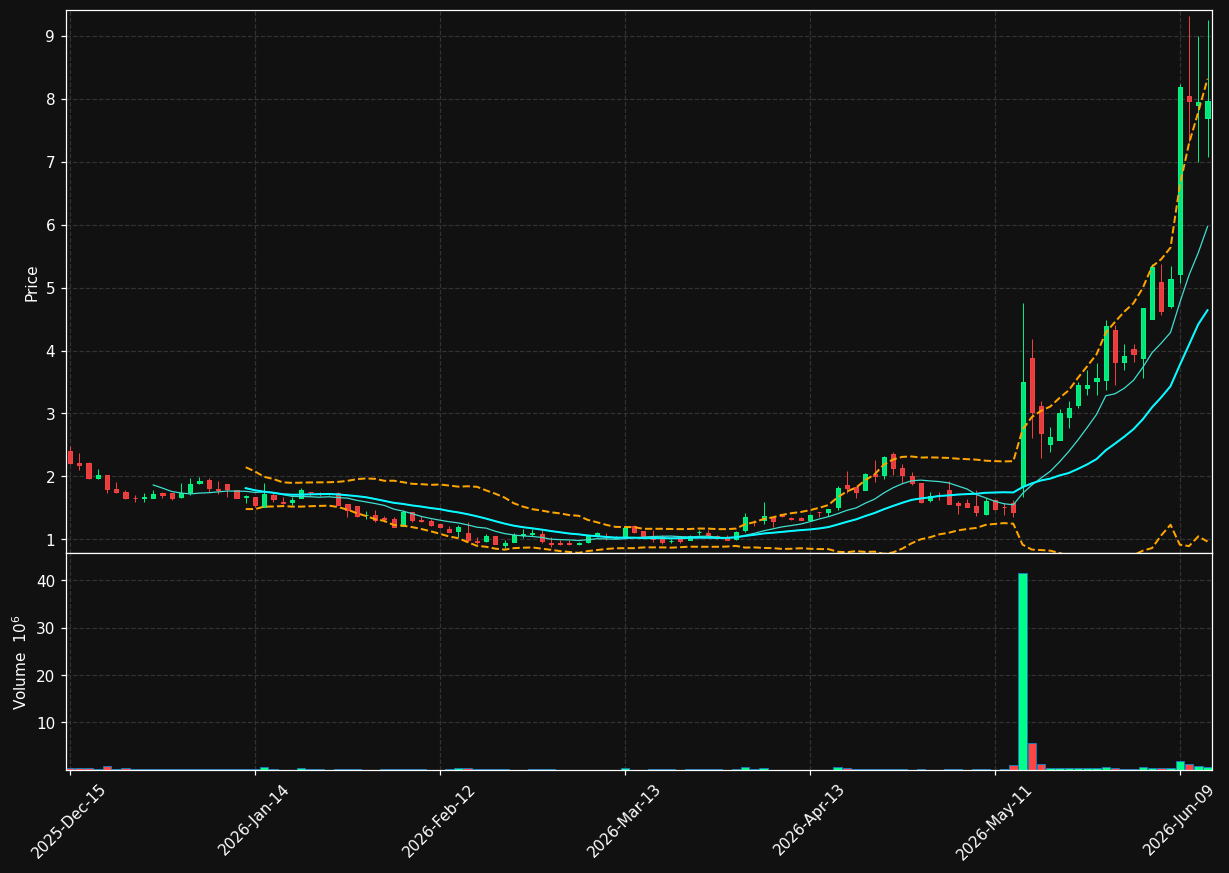Click the large green candle reaching above 8
This screenshot has height=873, width=1229.
[1180, 181]
